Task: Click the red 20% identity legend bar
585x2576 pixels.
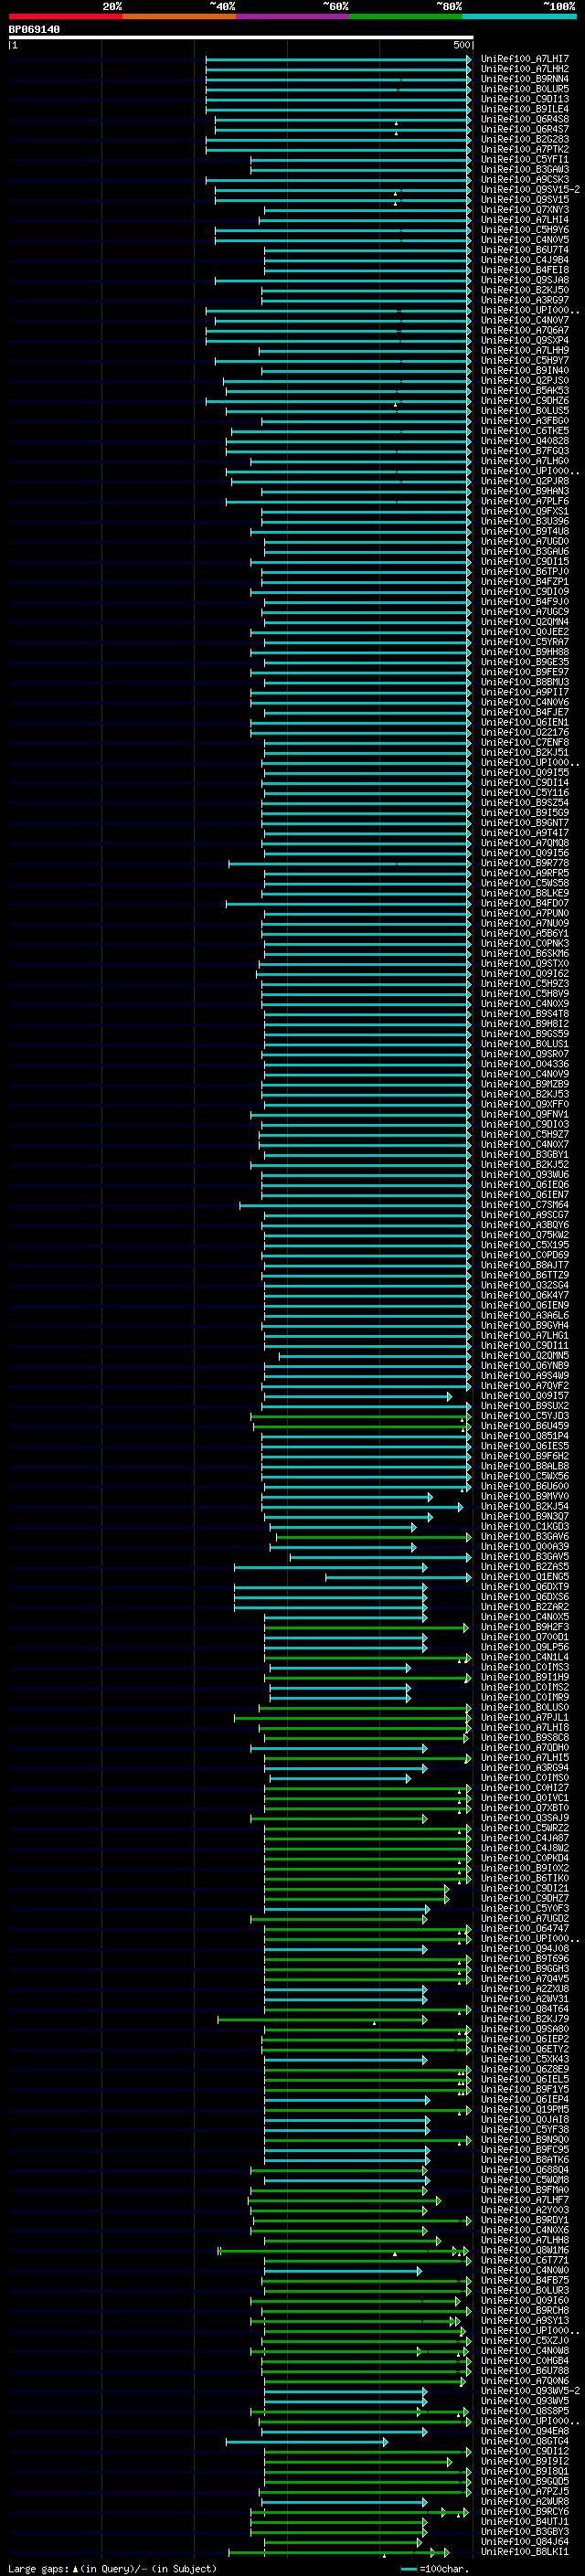Action: [65, 16]
